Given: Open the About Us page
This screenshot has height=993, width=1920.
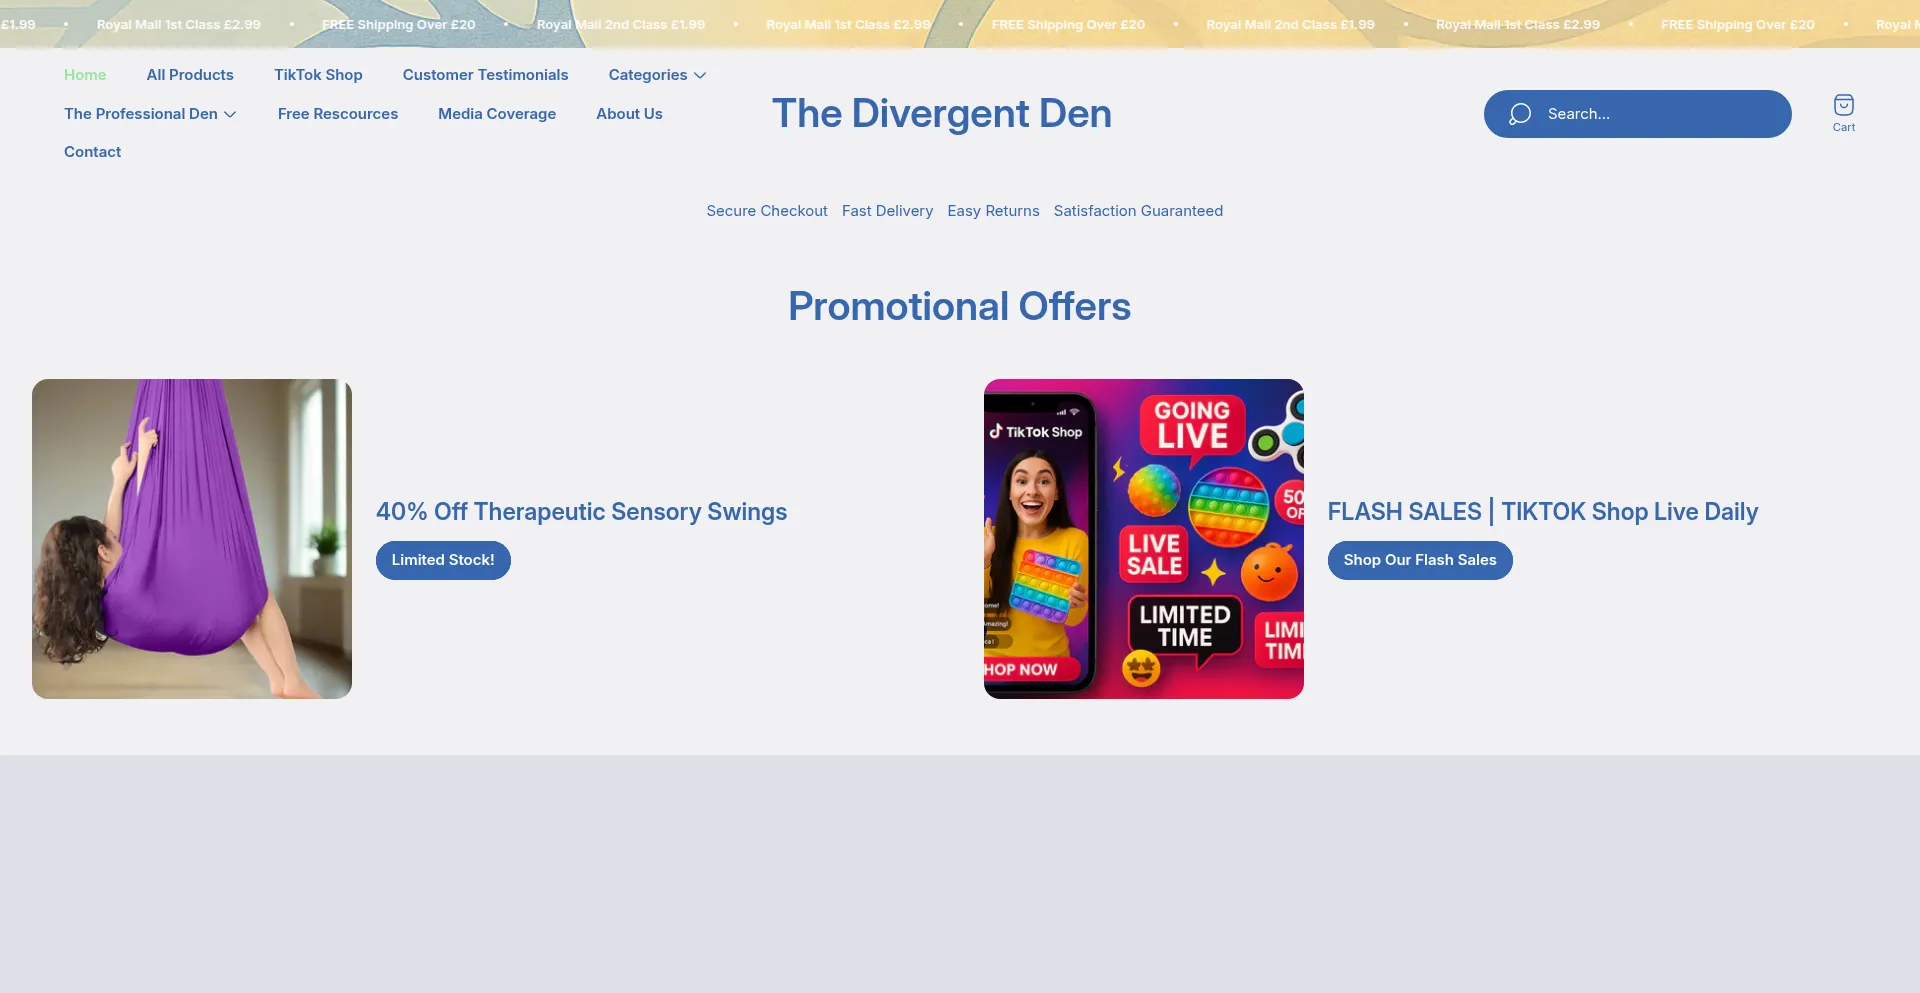Looking at the screenshot, I should click(629, 114).
